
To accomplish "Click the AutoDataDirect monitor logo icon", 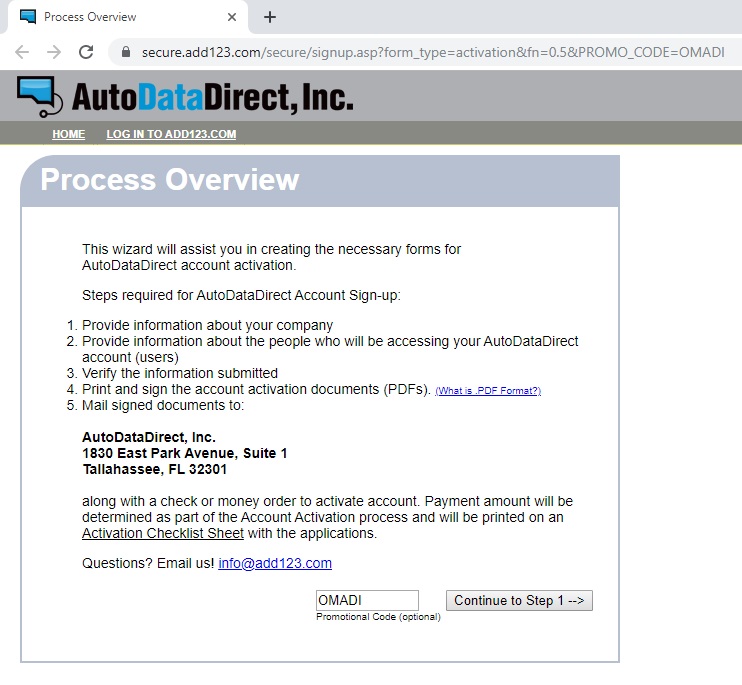I will 40,97.
